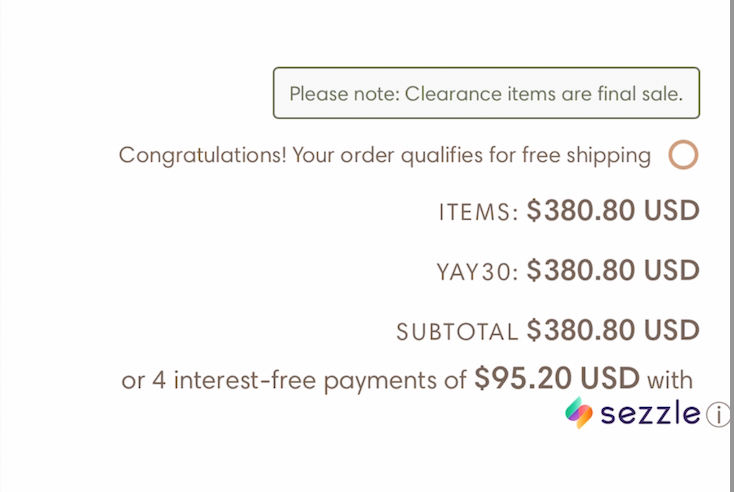Click the SUBTOTAL amount $380.80 USD
Image resolution: width=734 pixels, height=492 pixels.
[612, 330]
